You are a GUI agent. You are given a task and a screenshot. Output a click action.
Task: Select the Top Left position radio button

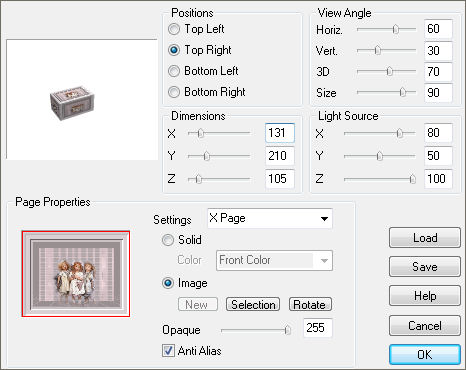point(174,29)
